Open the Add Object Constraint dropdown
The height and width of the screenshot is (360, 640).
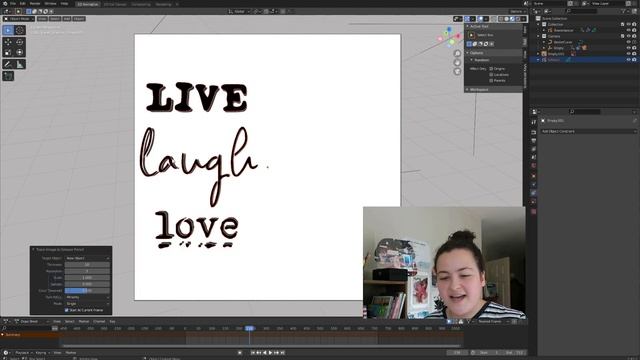pos(588,131)
